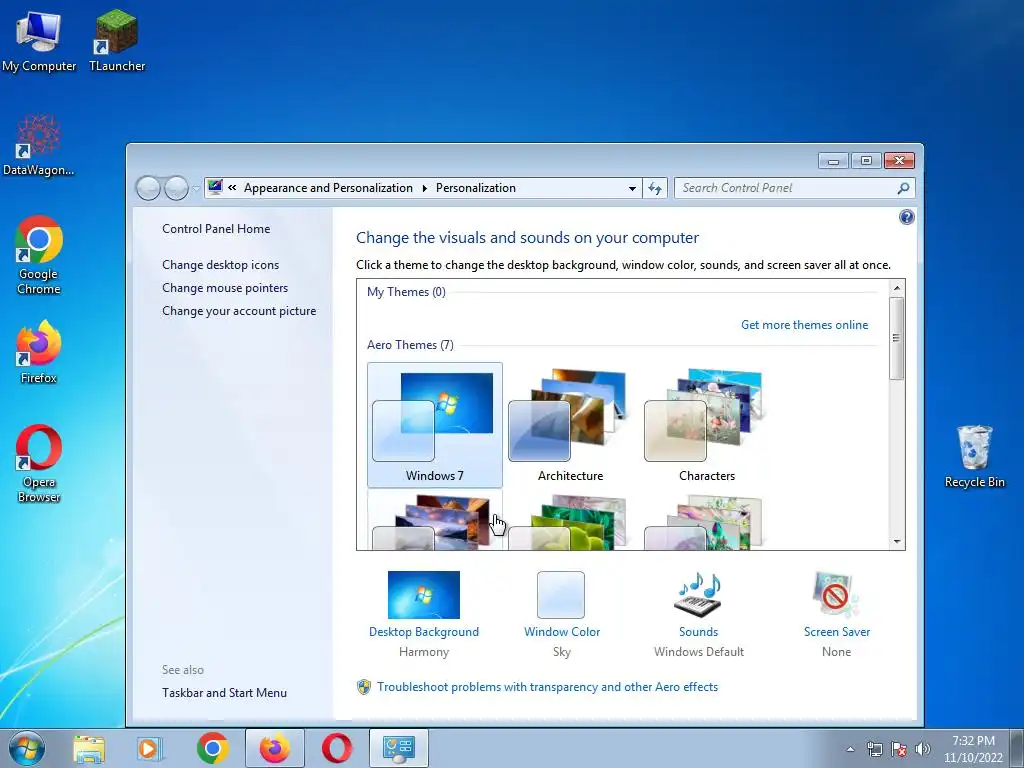The height and width of the screenshot is (768, 1024).
Task: Focus the Search Control Panel field
Action: 794,188
